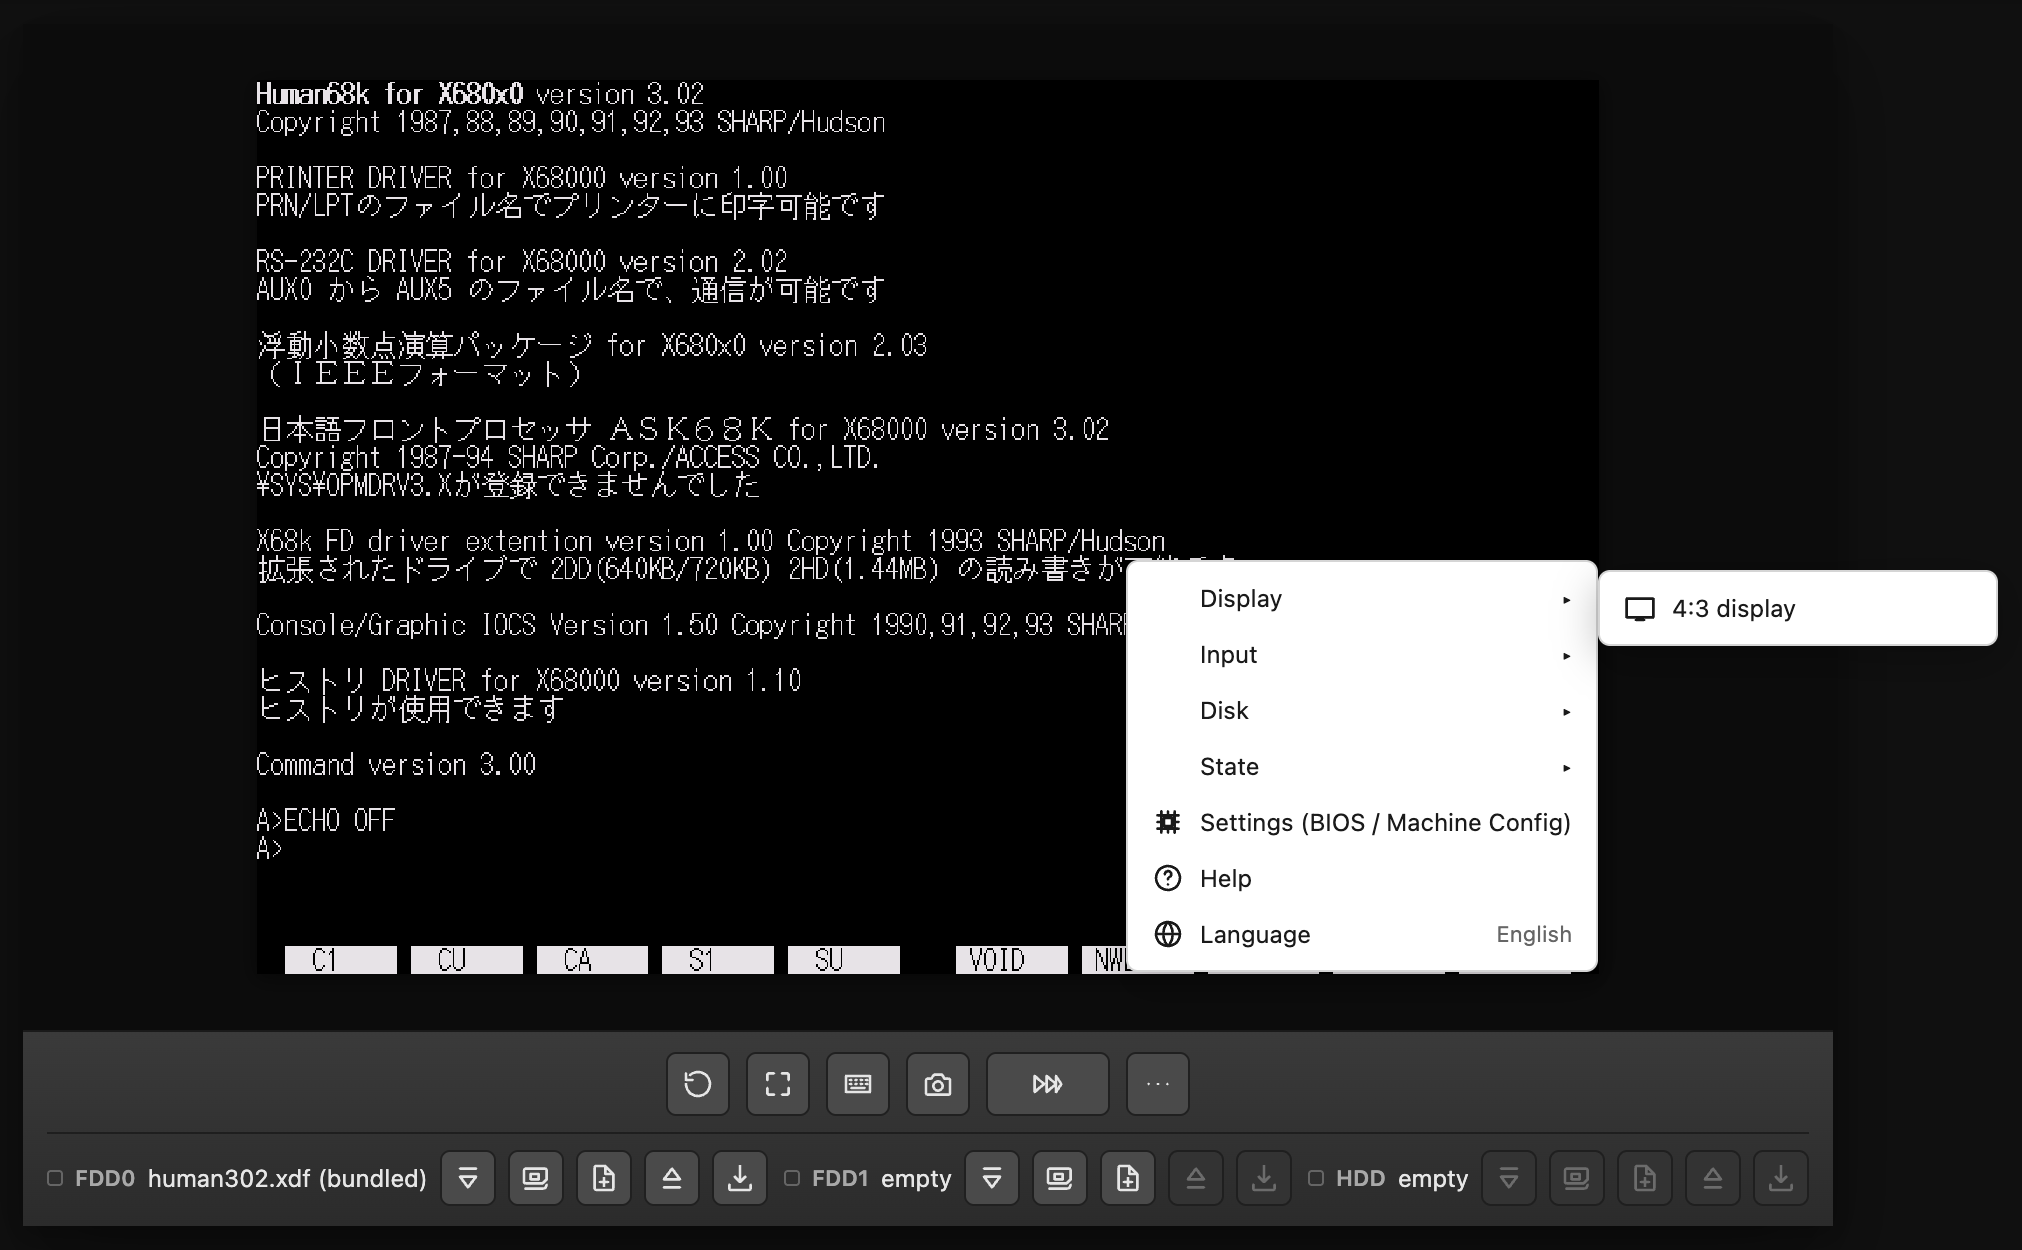Select the 4:3 display option
The height and width of the screenshot is (1250, 2022).
pyautogui.click(x=1797, y=609)
